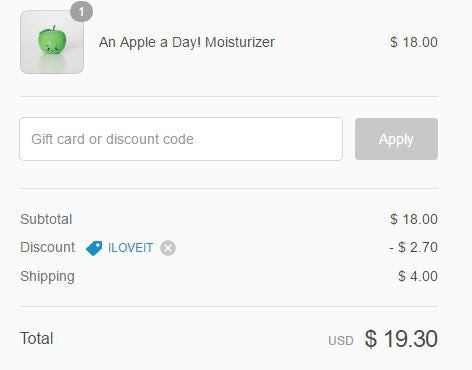Open the green apple product thumbnail

click(52, 42)
